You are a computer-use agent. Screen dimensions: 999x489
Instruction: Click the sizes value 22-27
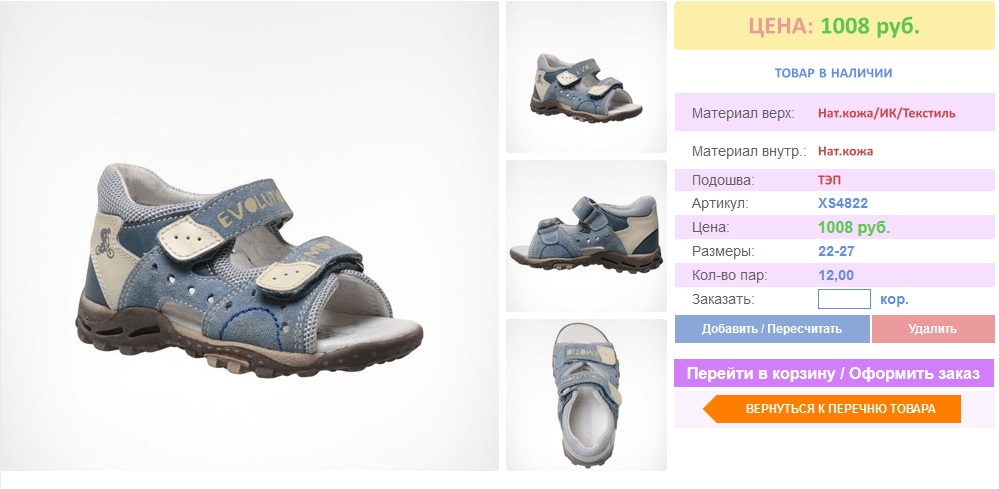click(x=837, y=252)
